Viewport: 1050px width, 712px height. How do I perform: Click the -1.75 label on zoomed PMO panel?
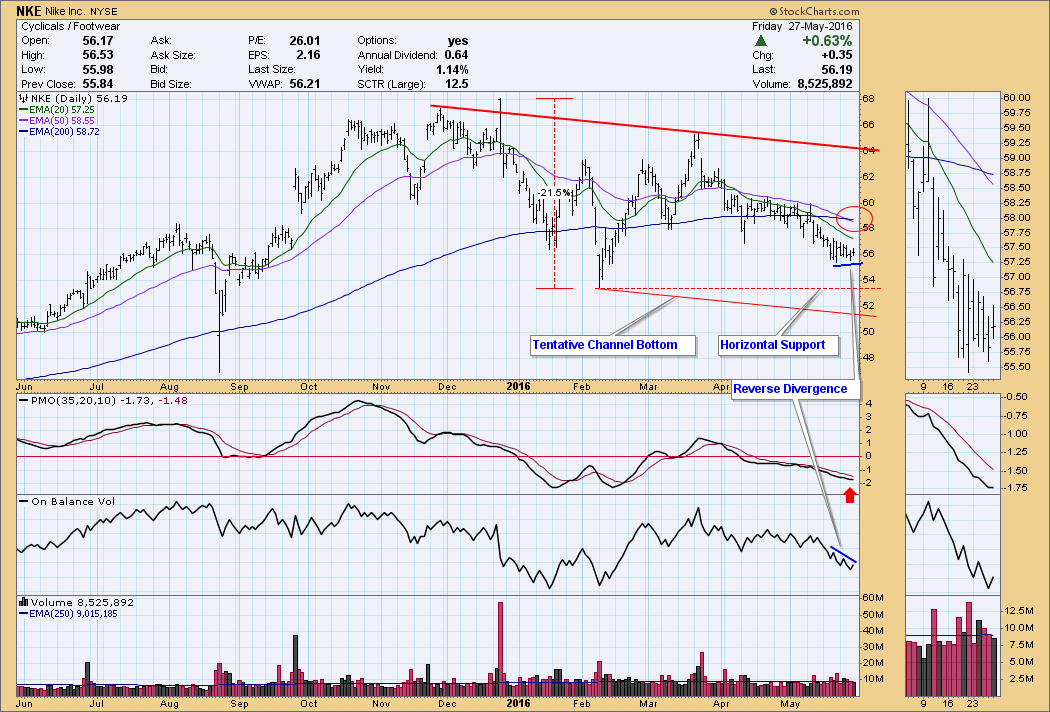[x=1016, y=488]
